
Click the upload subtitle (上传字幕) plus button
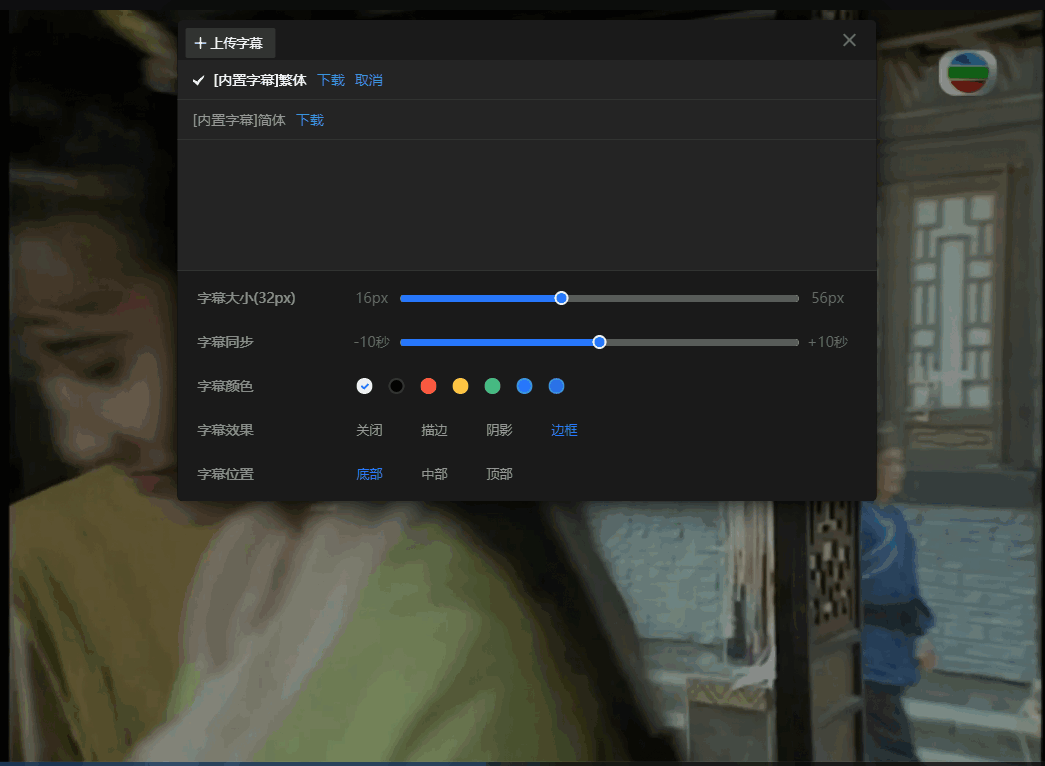coord(229,43)
